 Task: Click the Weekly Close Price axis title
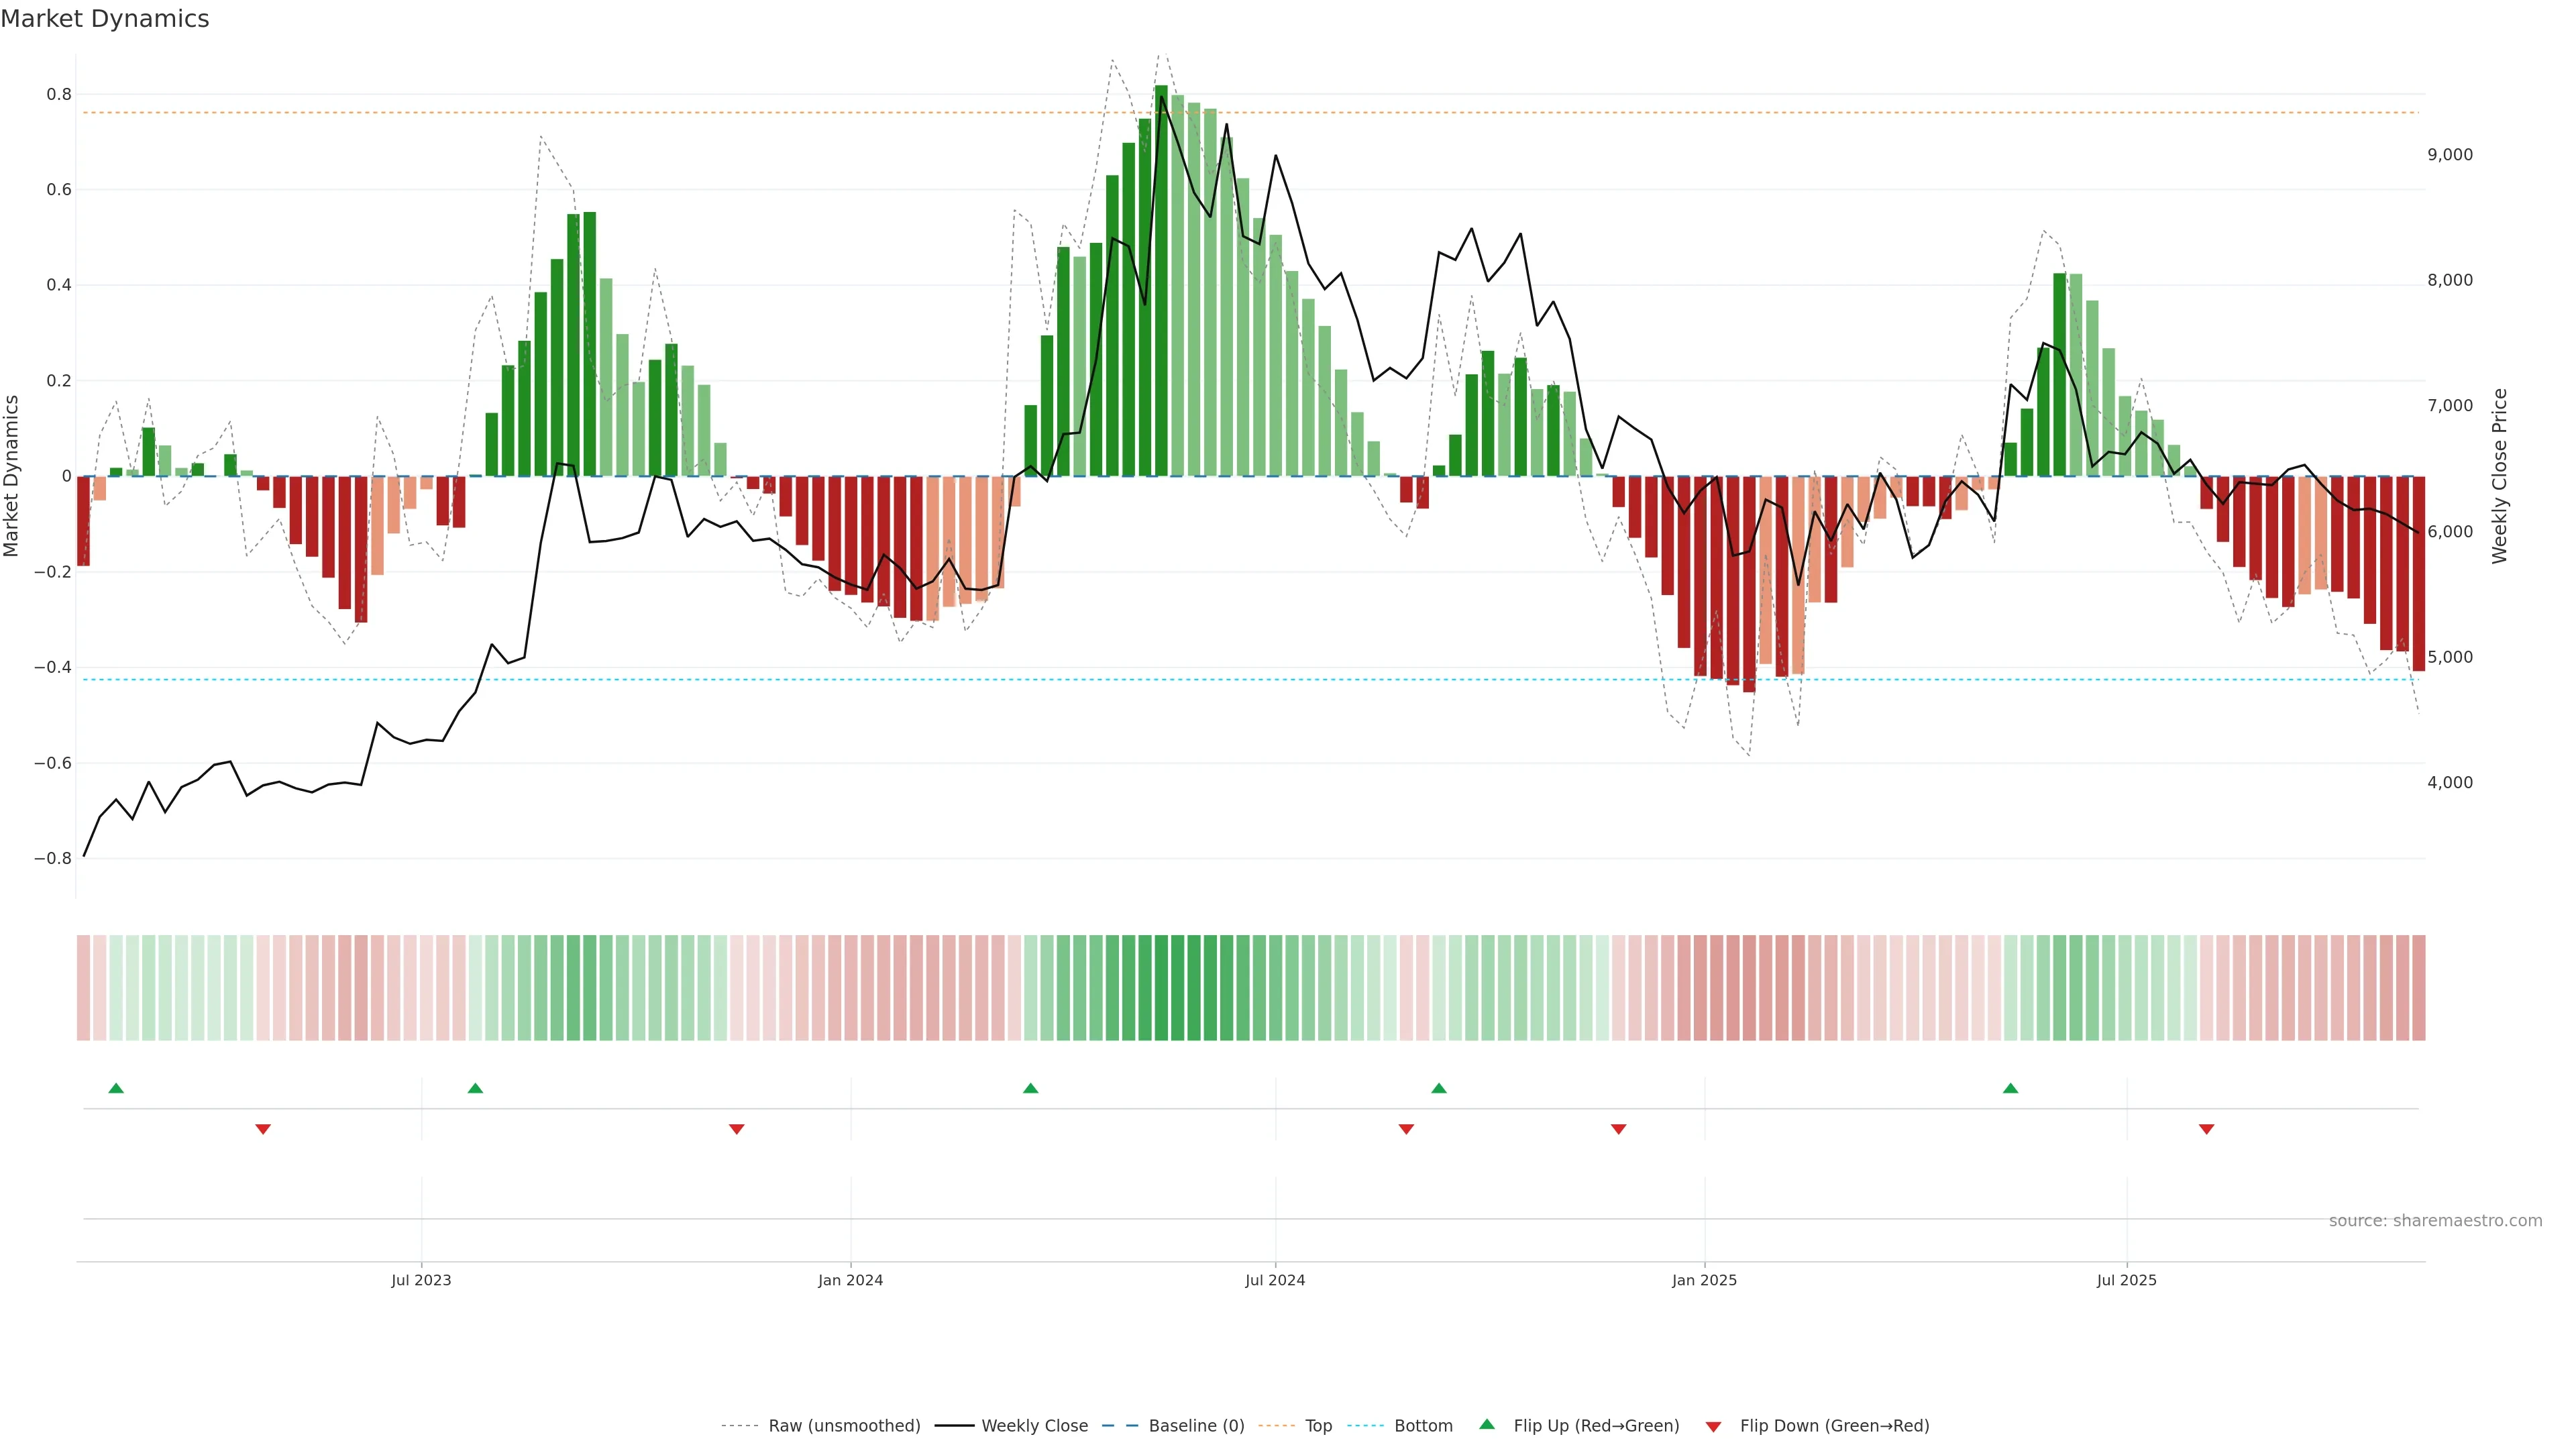(x=2499, y=476)
